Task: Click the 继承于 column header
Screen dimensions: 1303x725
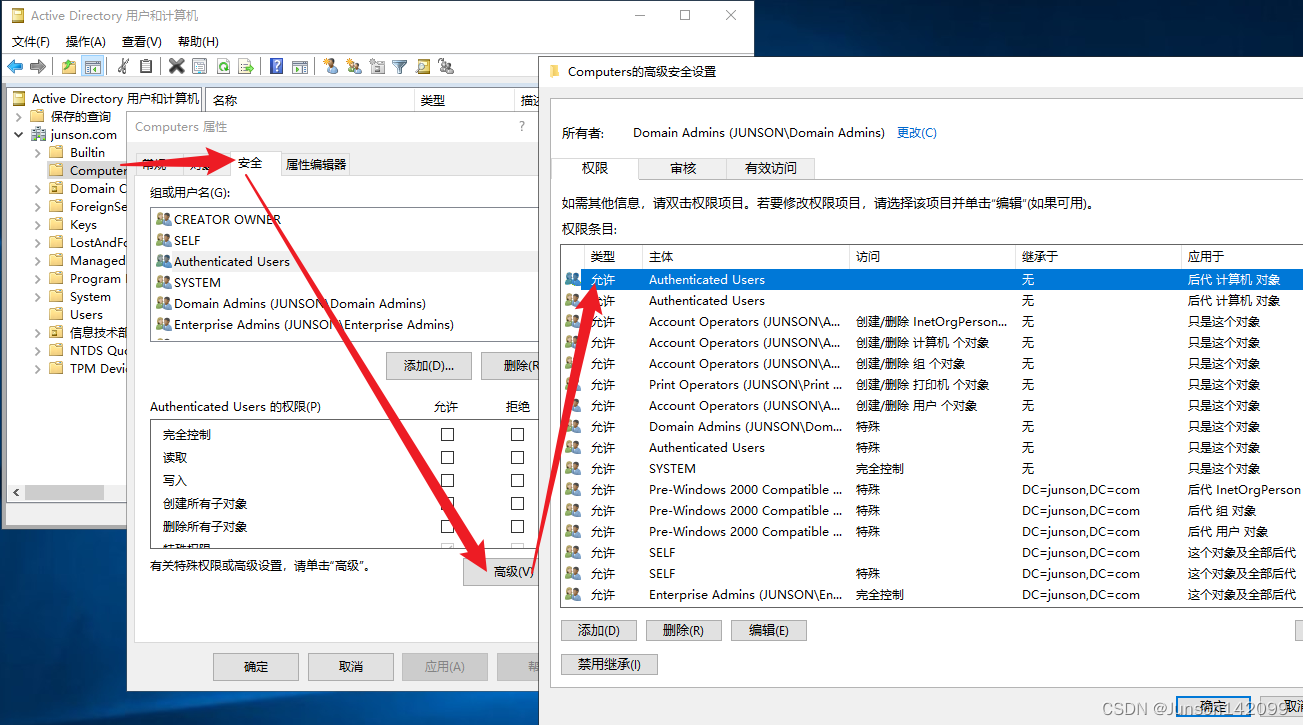Action: [1096, 256]
